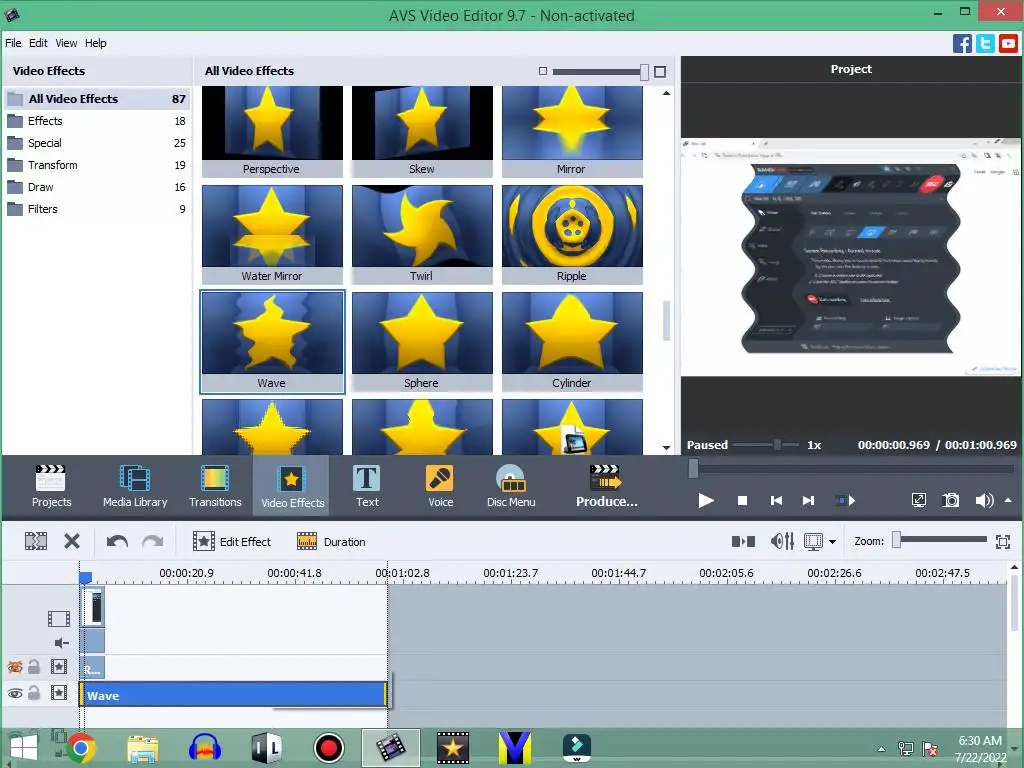This screenshot has height=768, width=1024.
Task: Open the Projects section
Action: (x=51, y=486)
